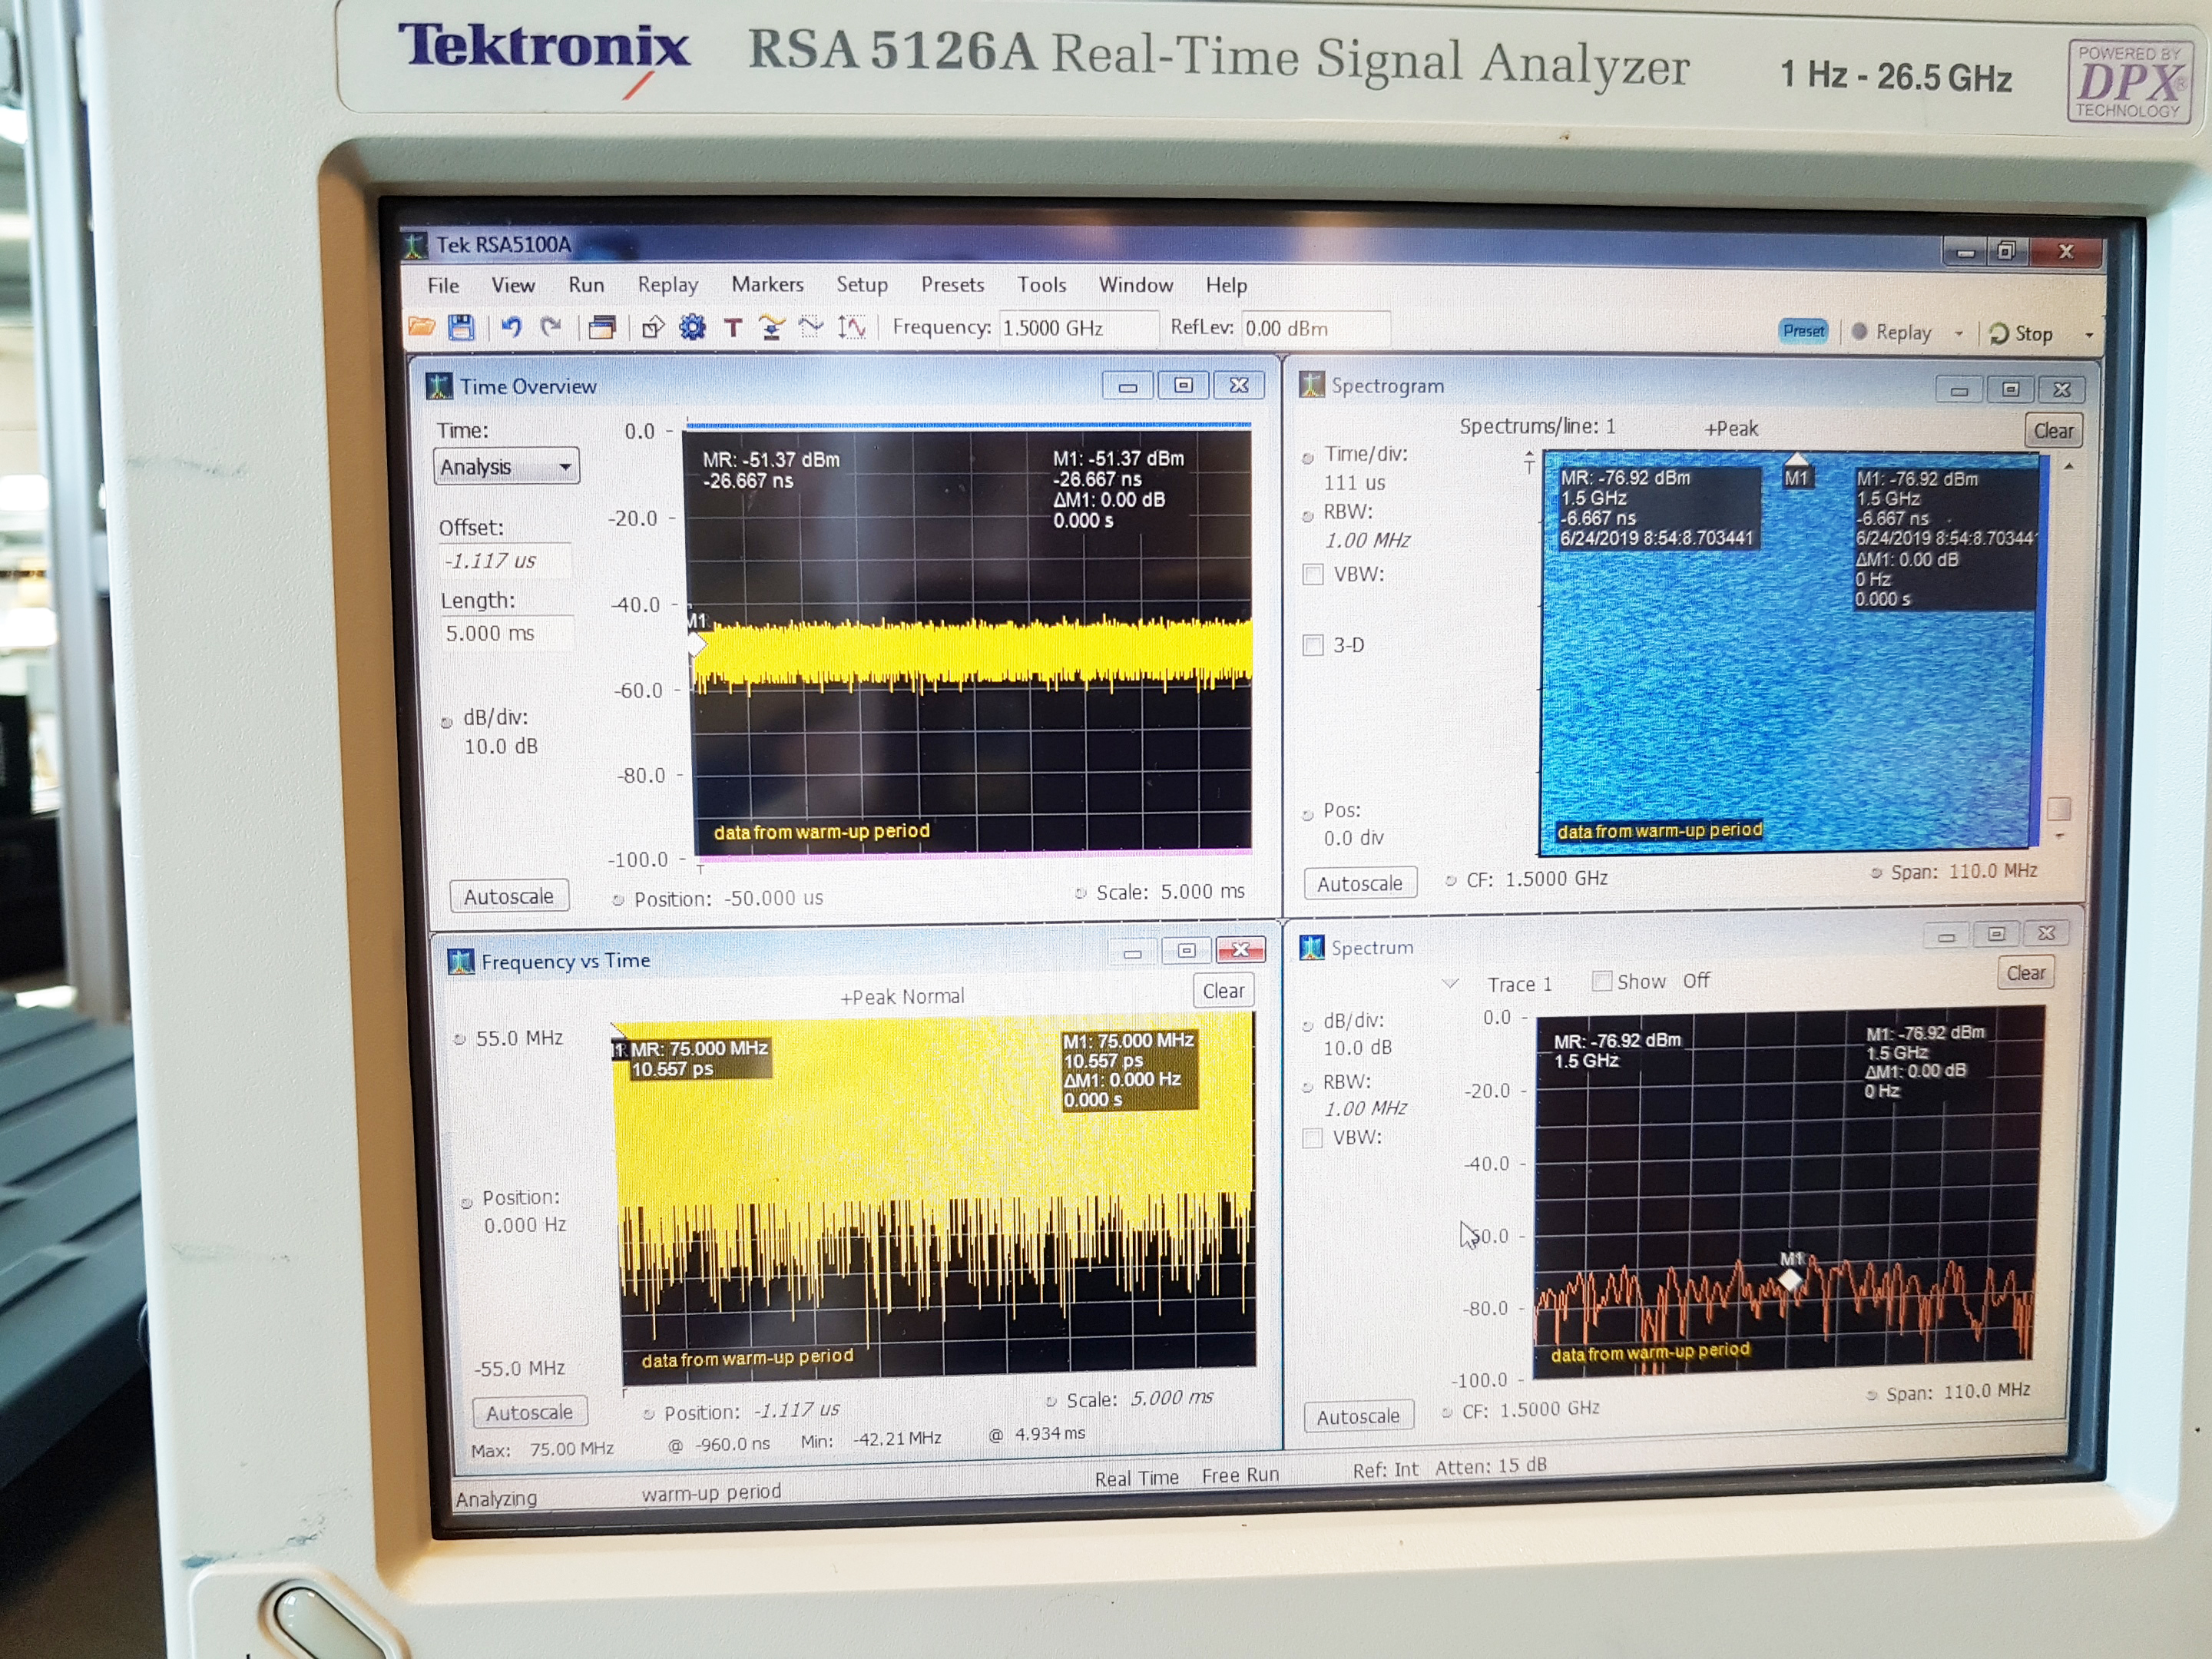Click Autoscale in Spectrogram panel
This screenshot has height=1659, width=2212.
pos(1360,884)
